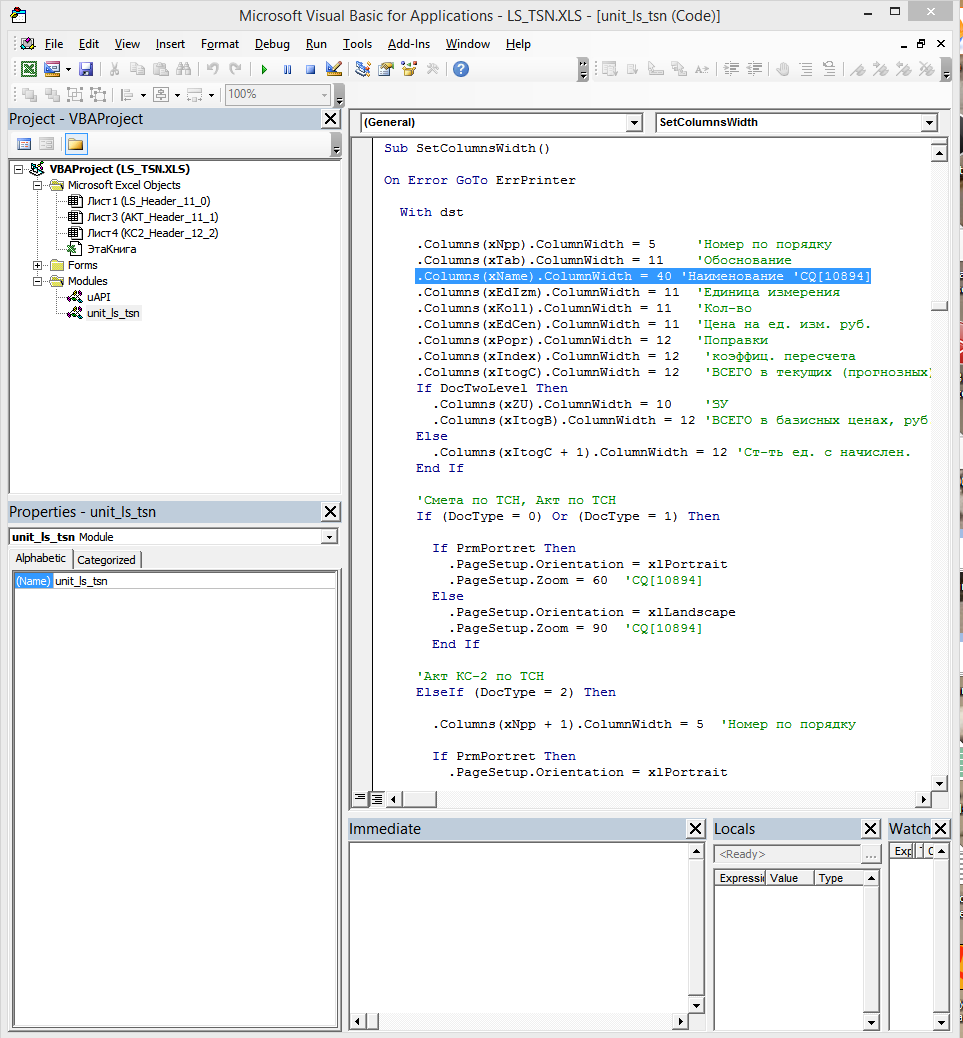
Task: Switch to the Categorized properties tab
Action: pyautogui.click(x=107, y=560)
